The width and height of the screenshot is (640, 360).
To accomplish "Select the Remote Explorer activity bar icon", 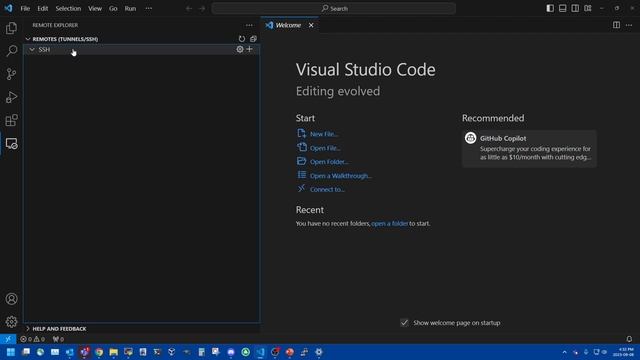I will (11, 143).
